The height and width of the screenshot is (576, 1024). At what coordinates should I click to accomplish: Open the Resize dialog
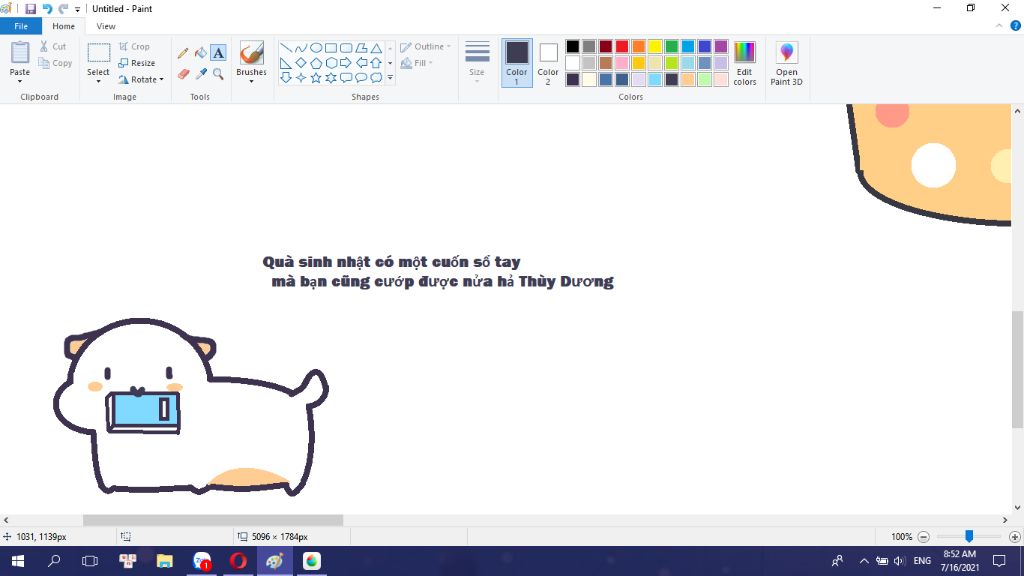click(x=136, y=63)
